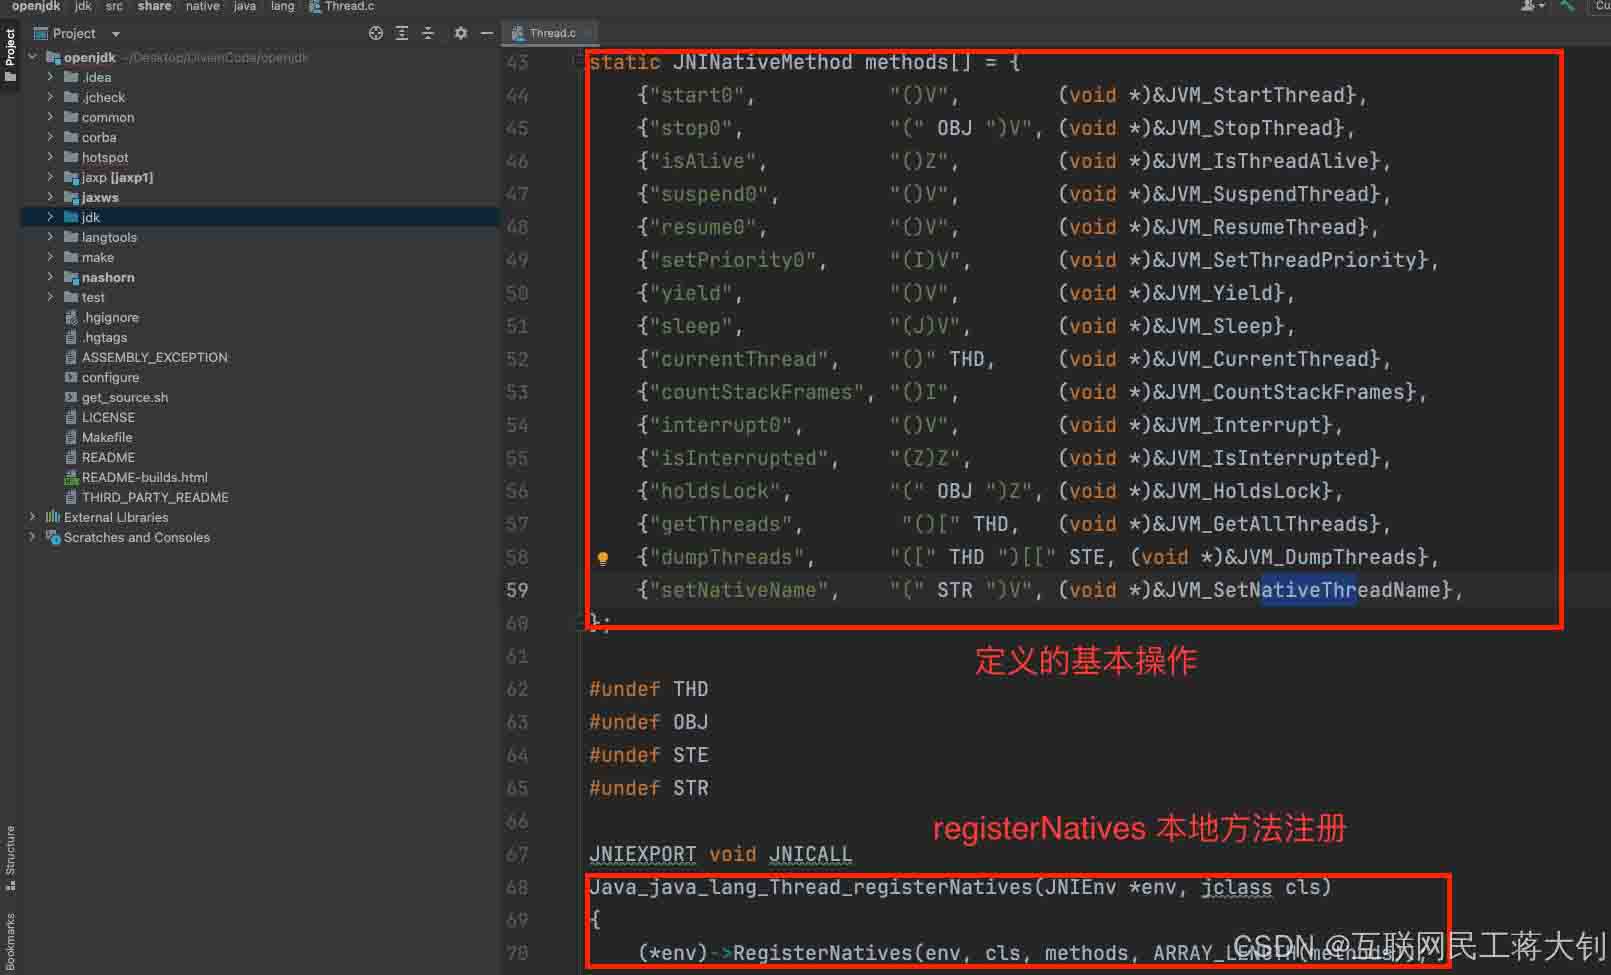Click the .hgignore file icon

[x=71, y=317]
